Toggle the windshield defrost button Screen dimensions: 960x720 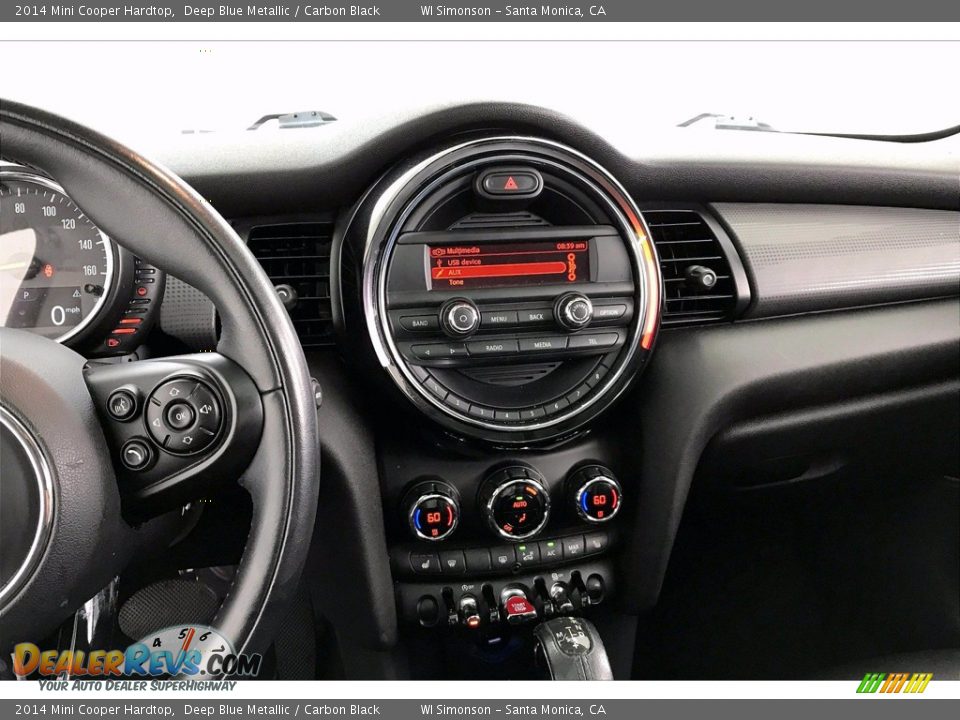(x=451, y=561)
